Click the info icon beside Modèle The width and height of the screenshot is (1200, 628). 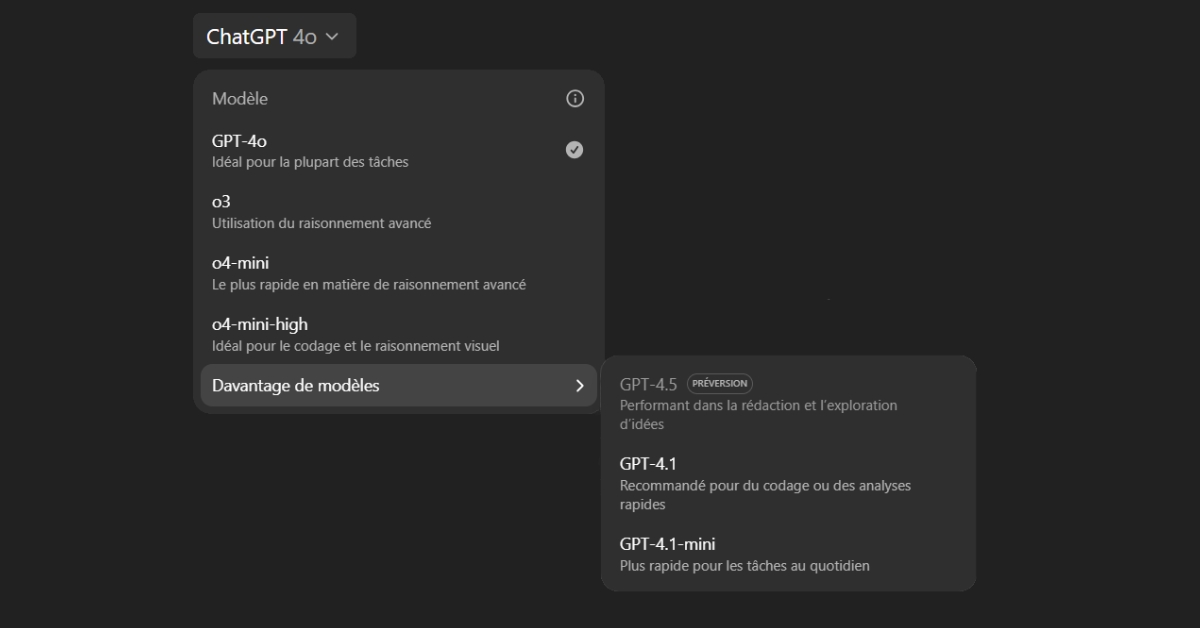(x=575, y=98)
